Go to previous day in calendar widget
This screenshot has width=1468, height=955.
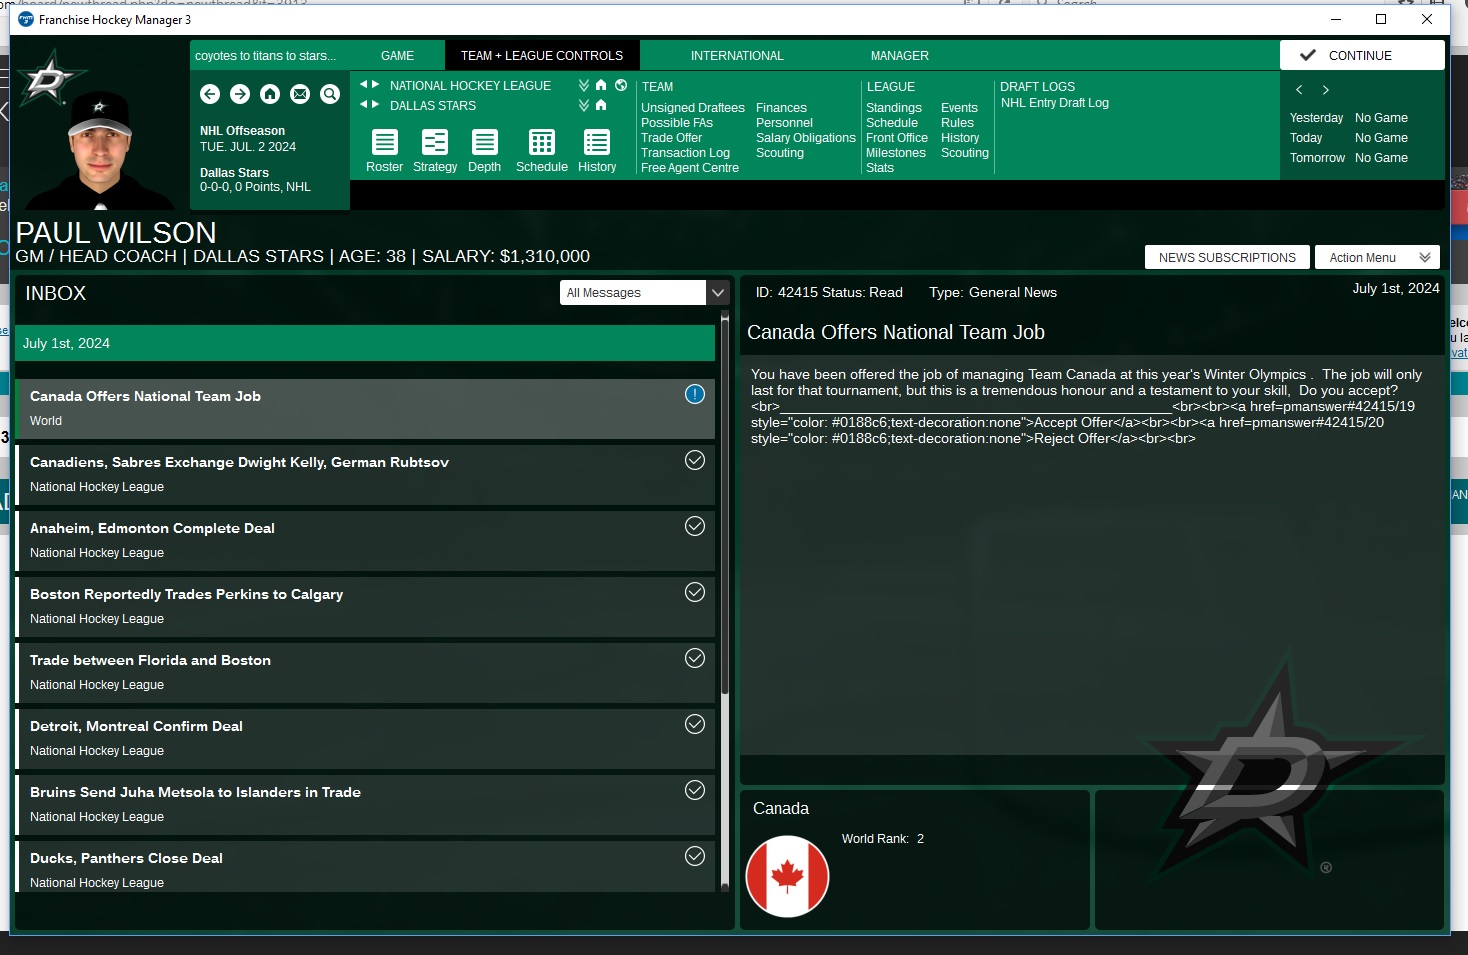[x=1299, y=90]
